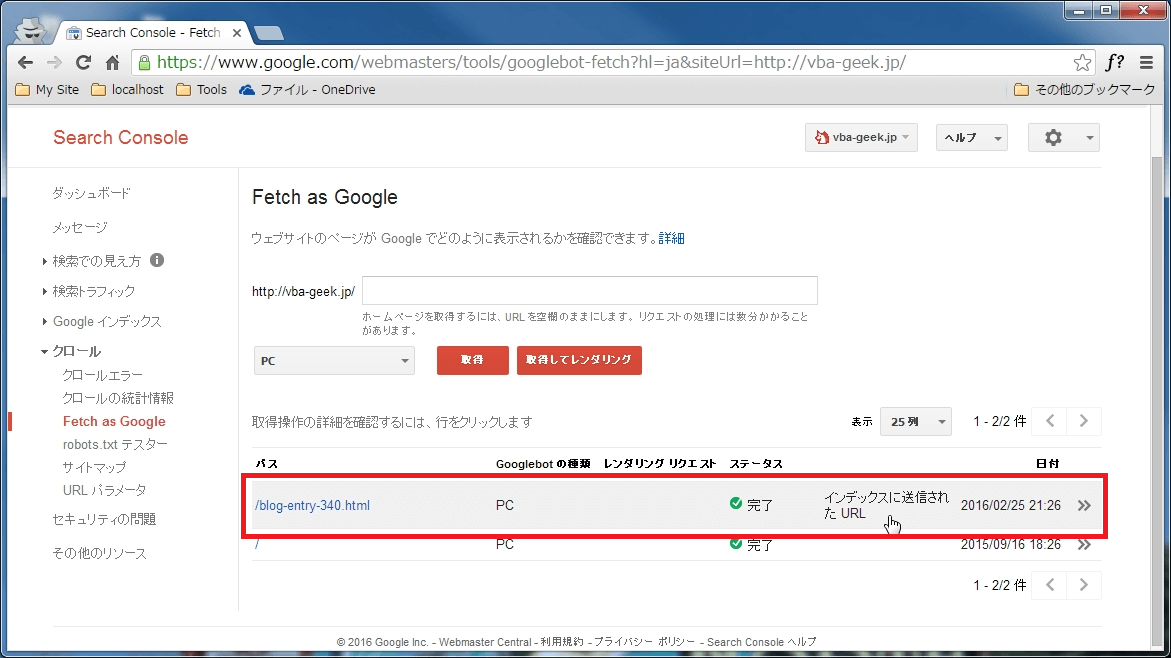The width and height of the screenshot is (1171, 658).
Task: Open the vba-geek.jp property selector
Action: [x=860, y=137]
